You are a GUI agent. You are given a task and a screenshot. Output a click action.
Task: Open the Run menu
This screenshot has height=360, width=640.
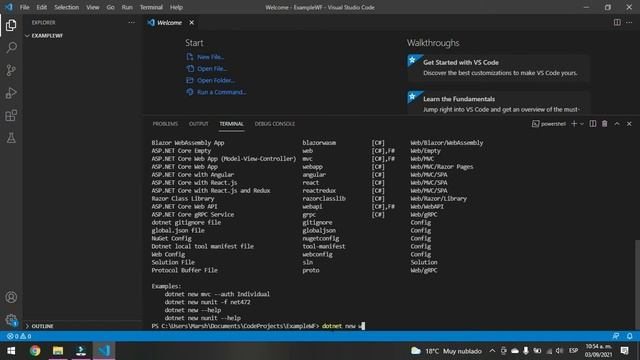[x=127, y=7]
